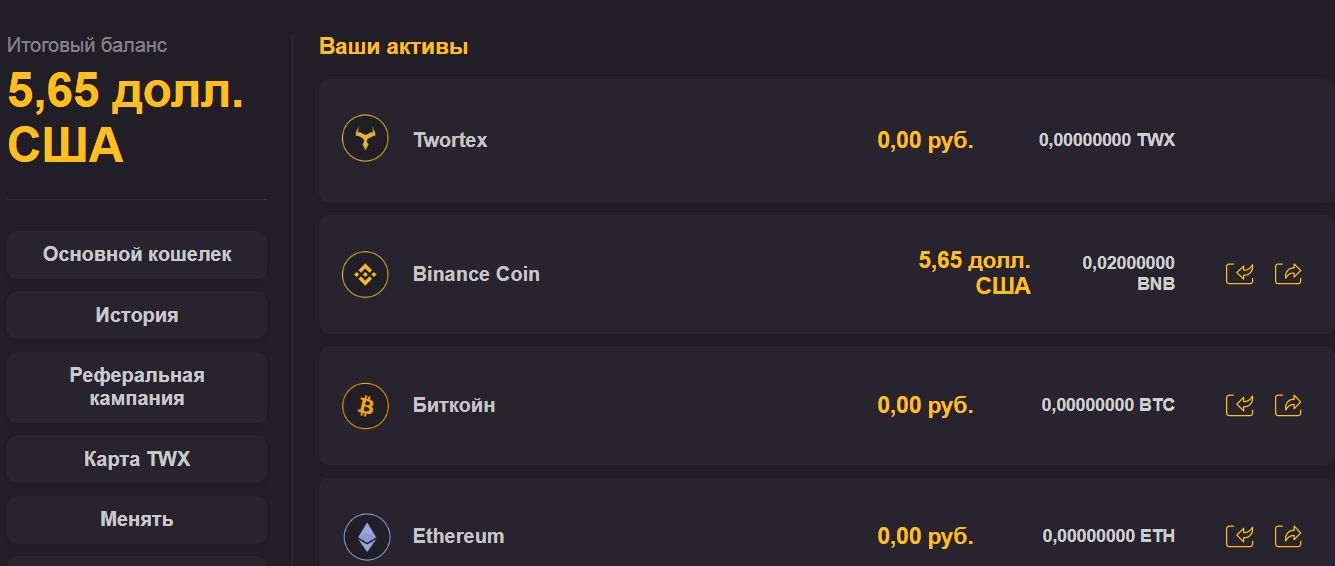This screenshot has height=566, width=1335.
Task: Click the Ваши активы heading
Action: (x=393, y=46)
